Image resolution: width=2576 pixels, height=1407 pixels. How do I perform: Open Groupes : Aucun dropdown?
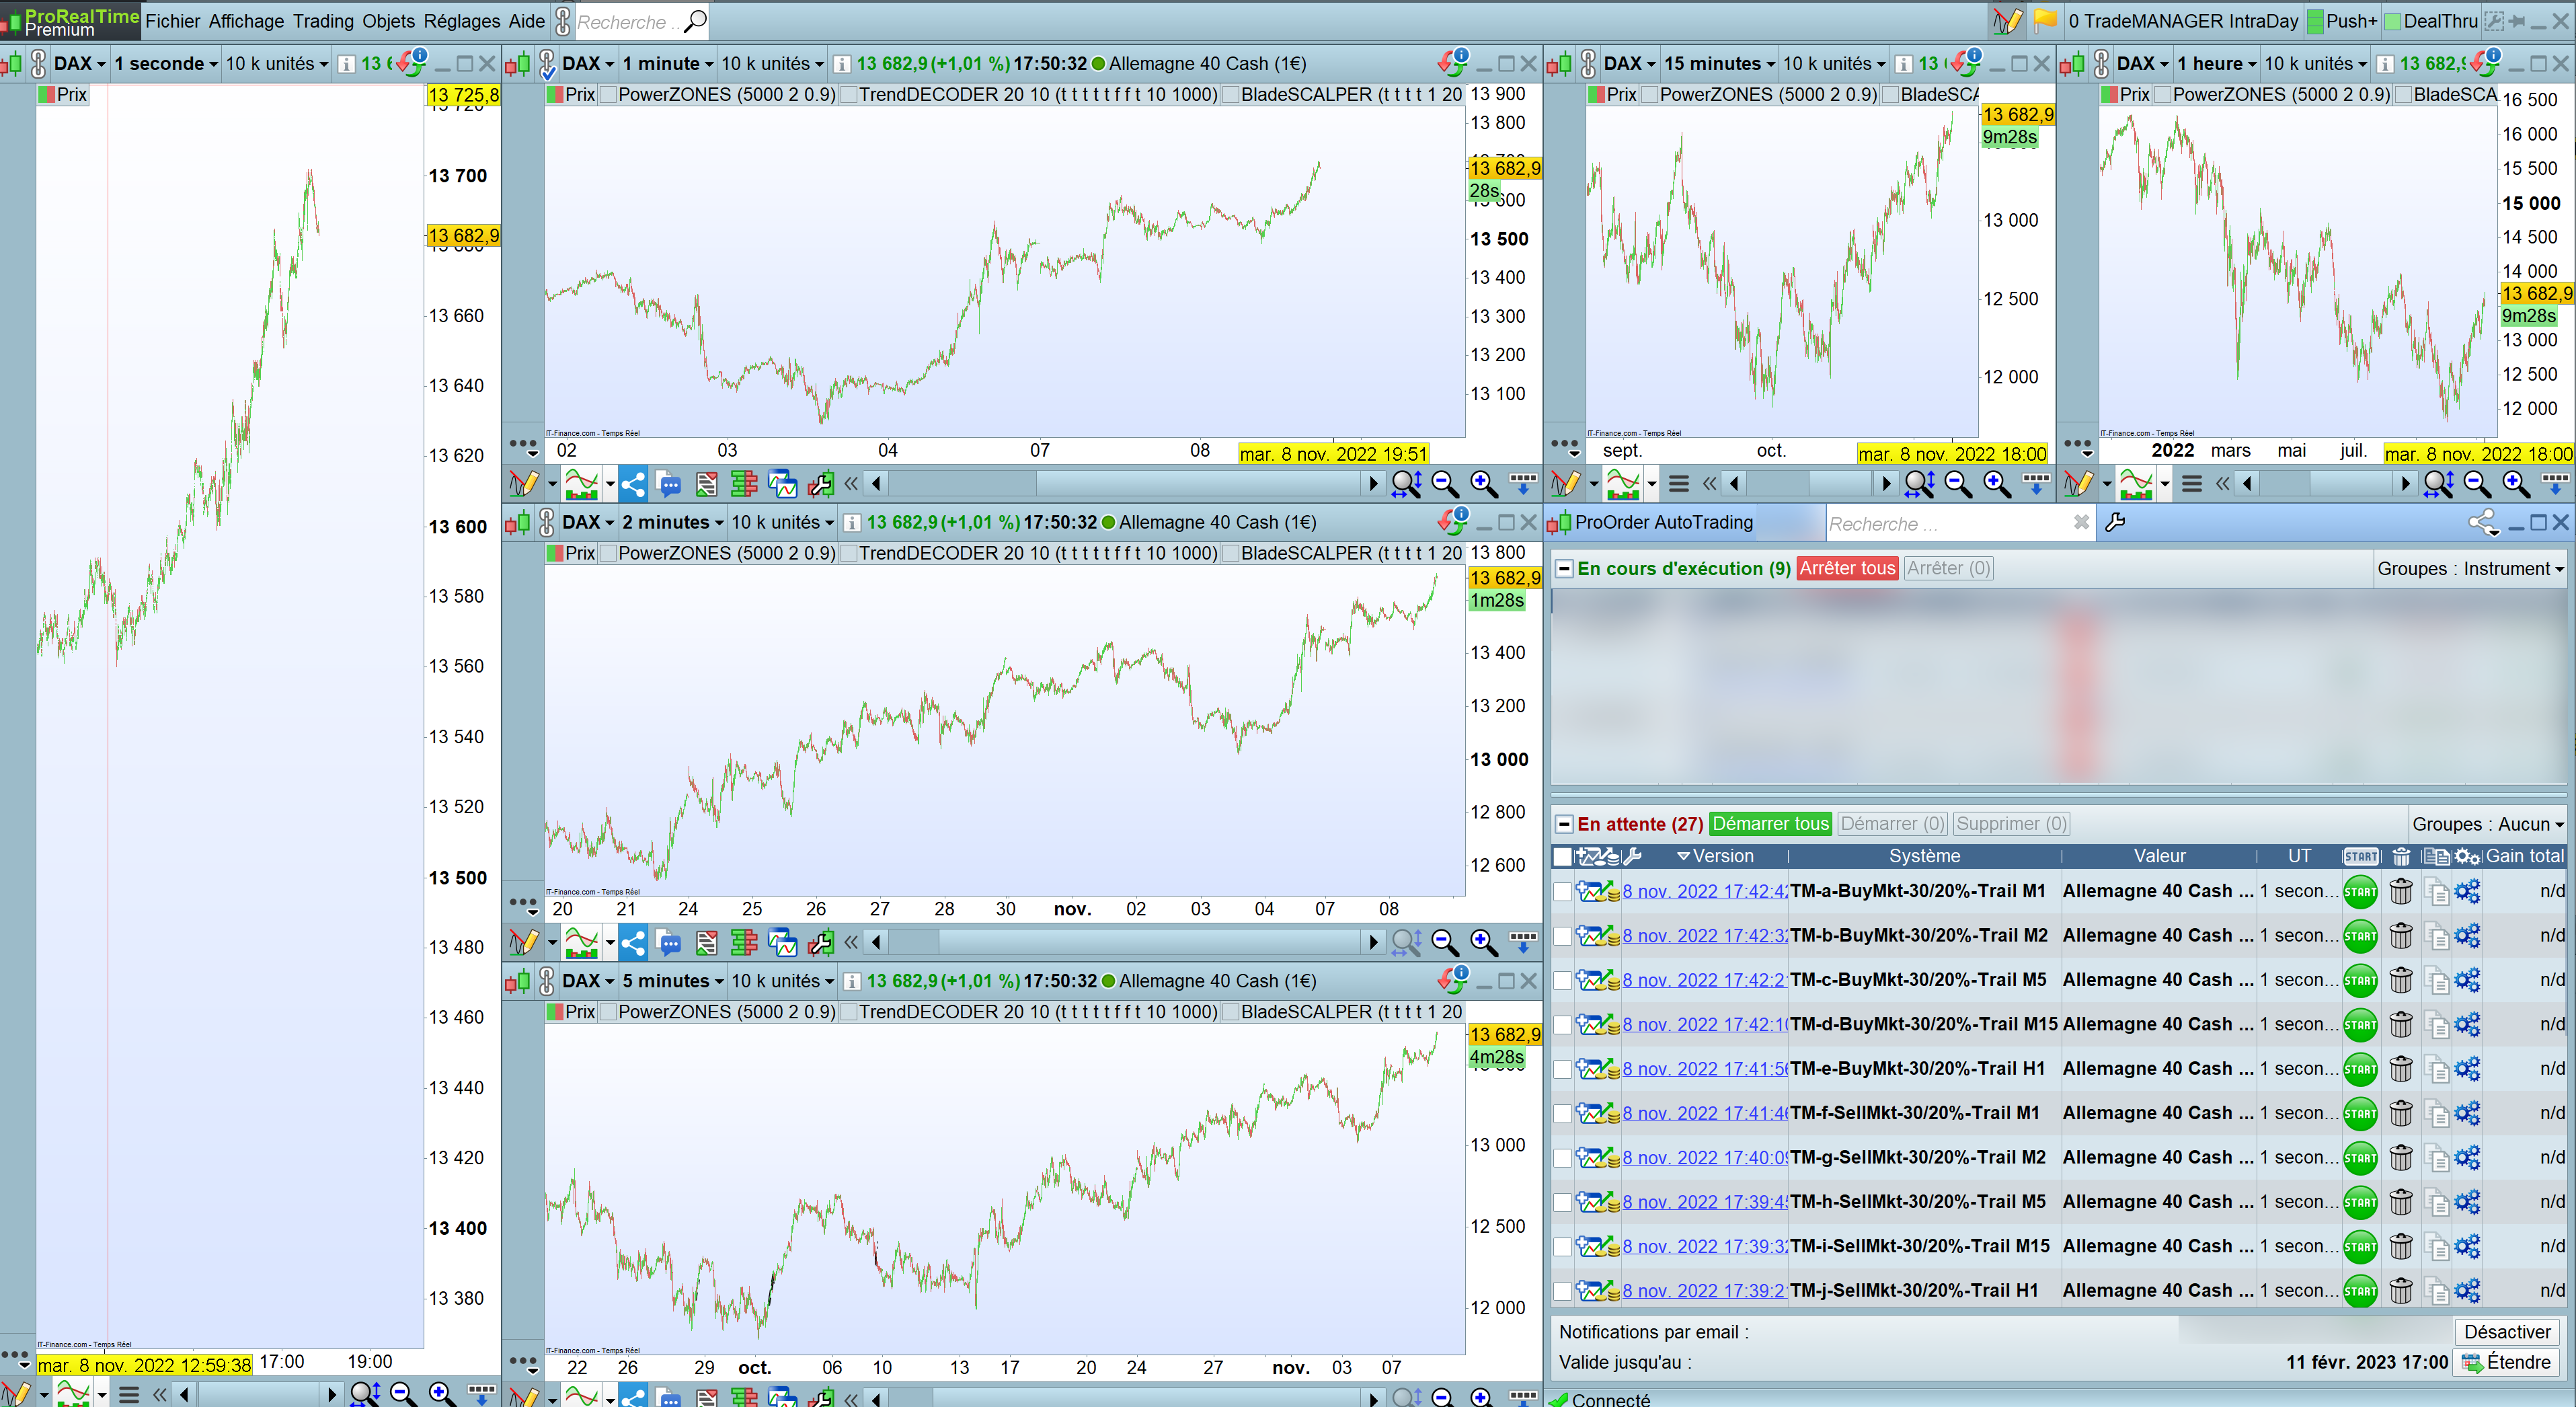(2488, 824)
